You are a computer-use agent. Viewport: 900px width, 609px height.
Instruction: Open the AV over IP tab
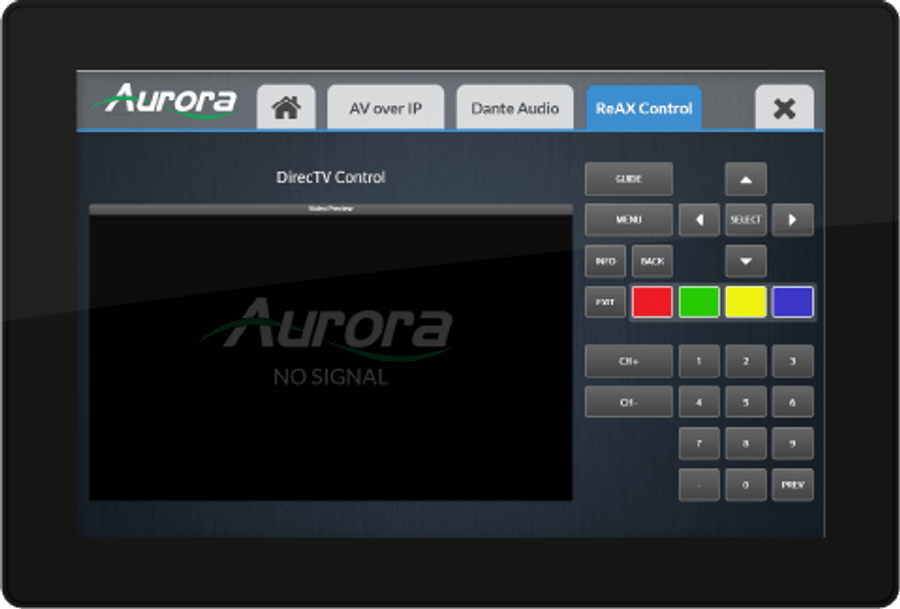click(386, 108)
